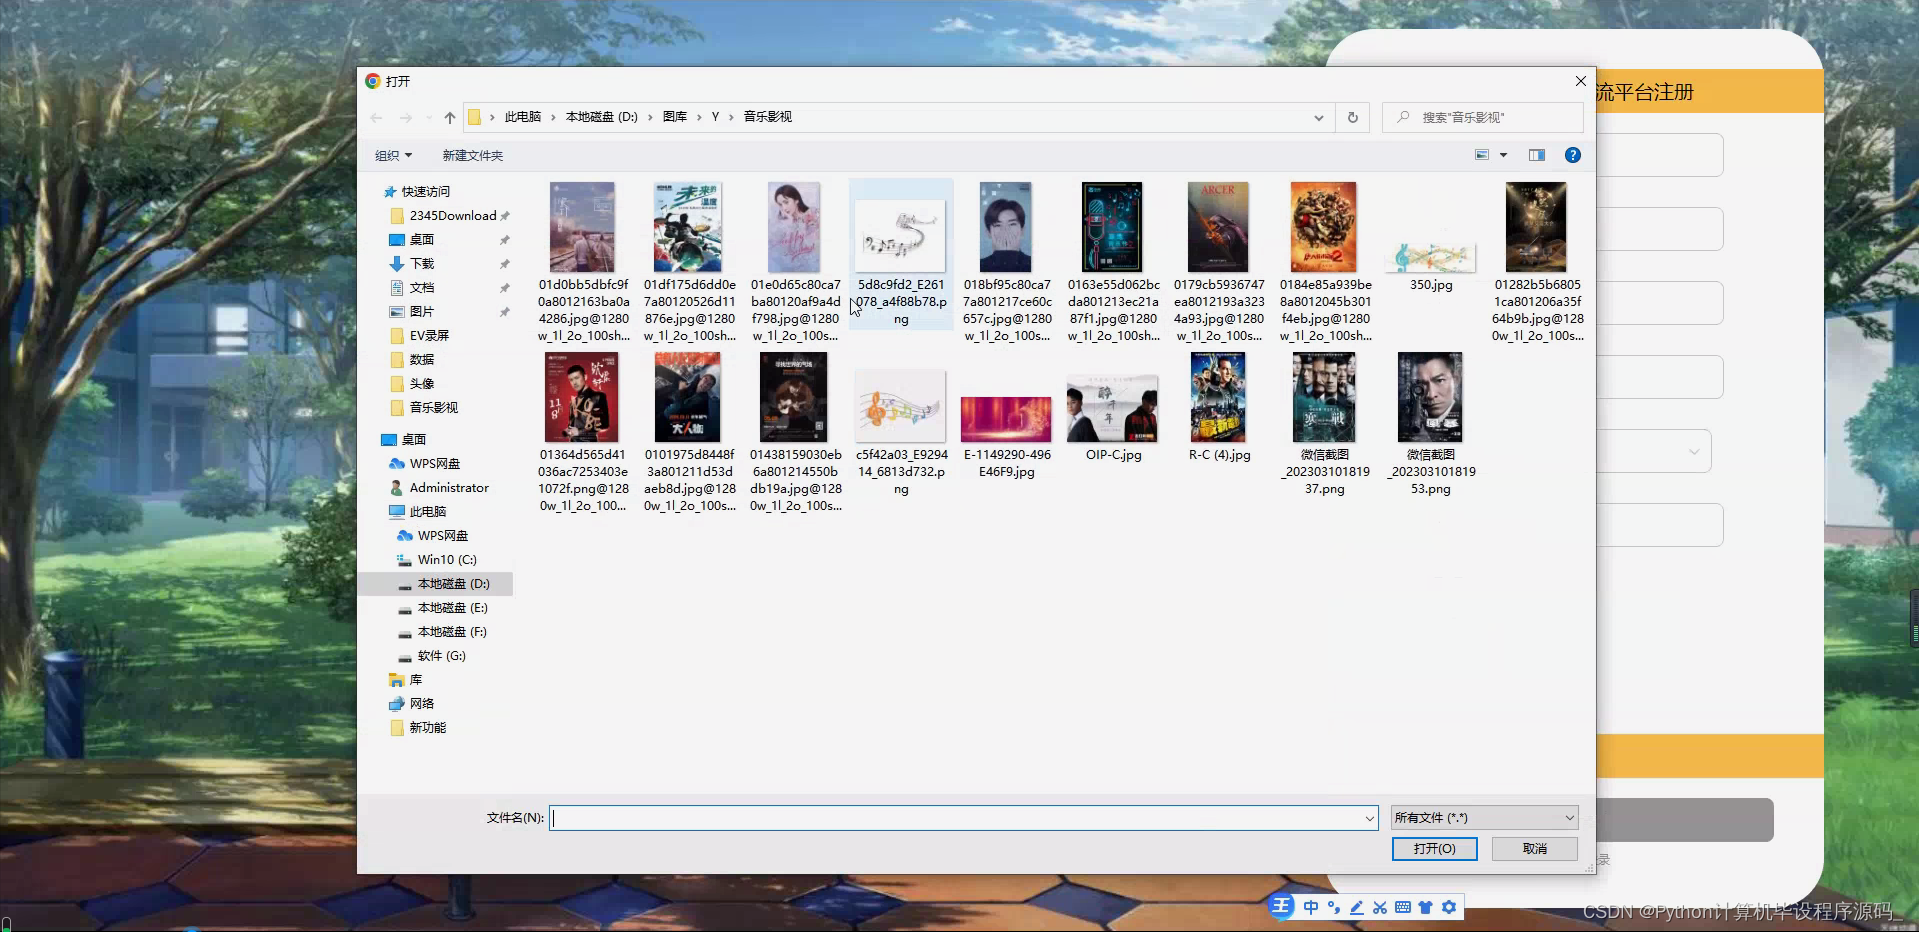Click 音乐影视 in the address breadcrumb
Viewport: 1919px width, 932px height.
pyautogui.click(x=768, y=117)
